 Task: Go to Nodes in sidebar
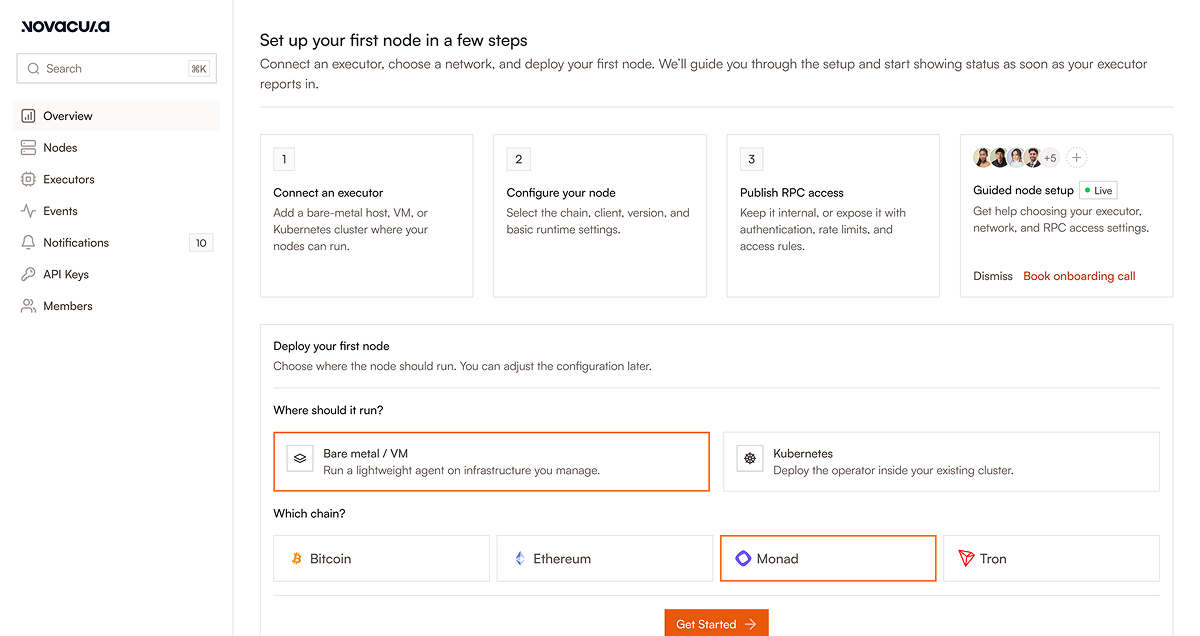(x=116, y=148)
